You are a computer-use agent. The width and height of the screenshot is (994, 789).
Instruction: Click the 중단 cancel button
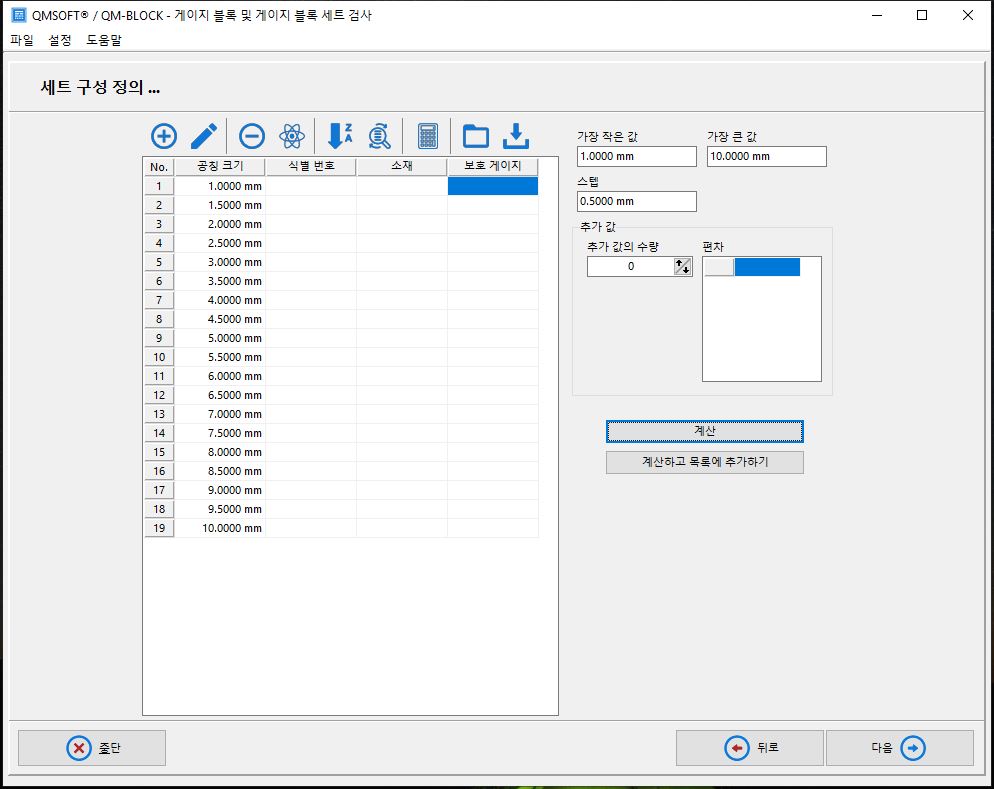(x=92, y=748)
